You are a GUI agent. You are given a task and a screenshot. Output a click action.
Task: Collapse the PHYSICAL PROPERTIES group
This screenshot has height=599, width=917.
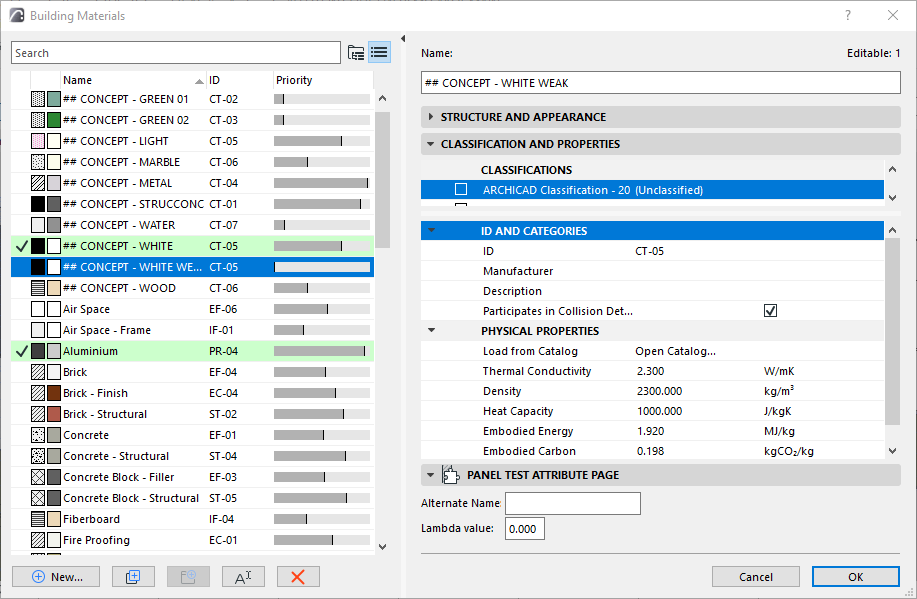pyautogui.click(x=432, y=330)
